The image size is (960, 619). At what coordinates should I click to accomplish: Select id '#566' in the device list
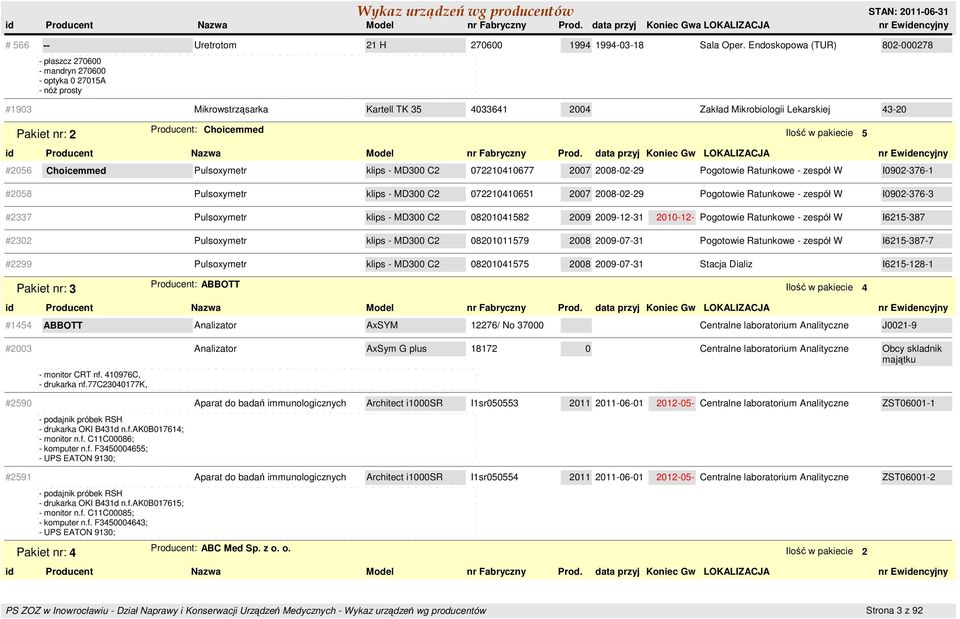[17, 45]
